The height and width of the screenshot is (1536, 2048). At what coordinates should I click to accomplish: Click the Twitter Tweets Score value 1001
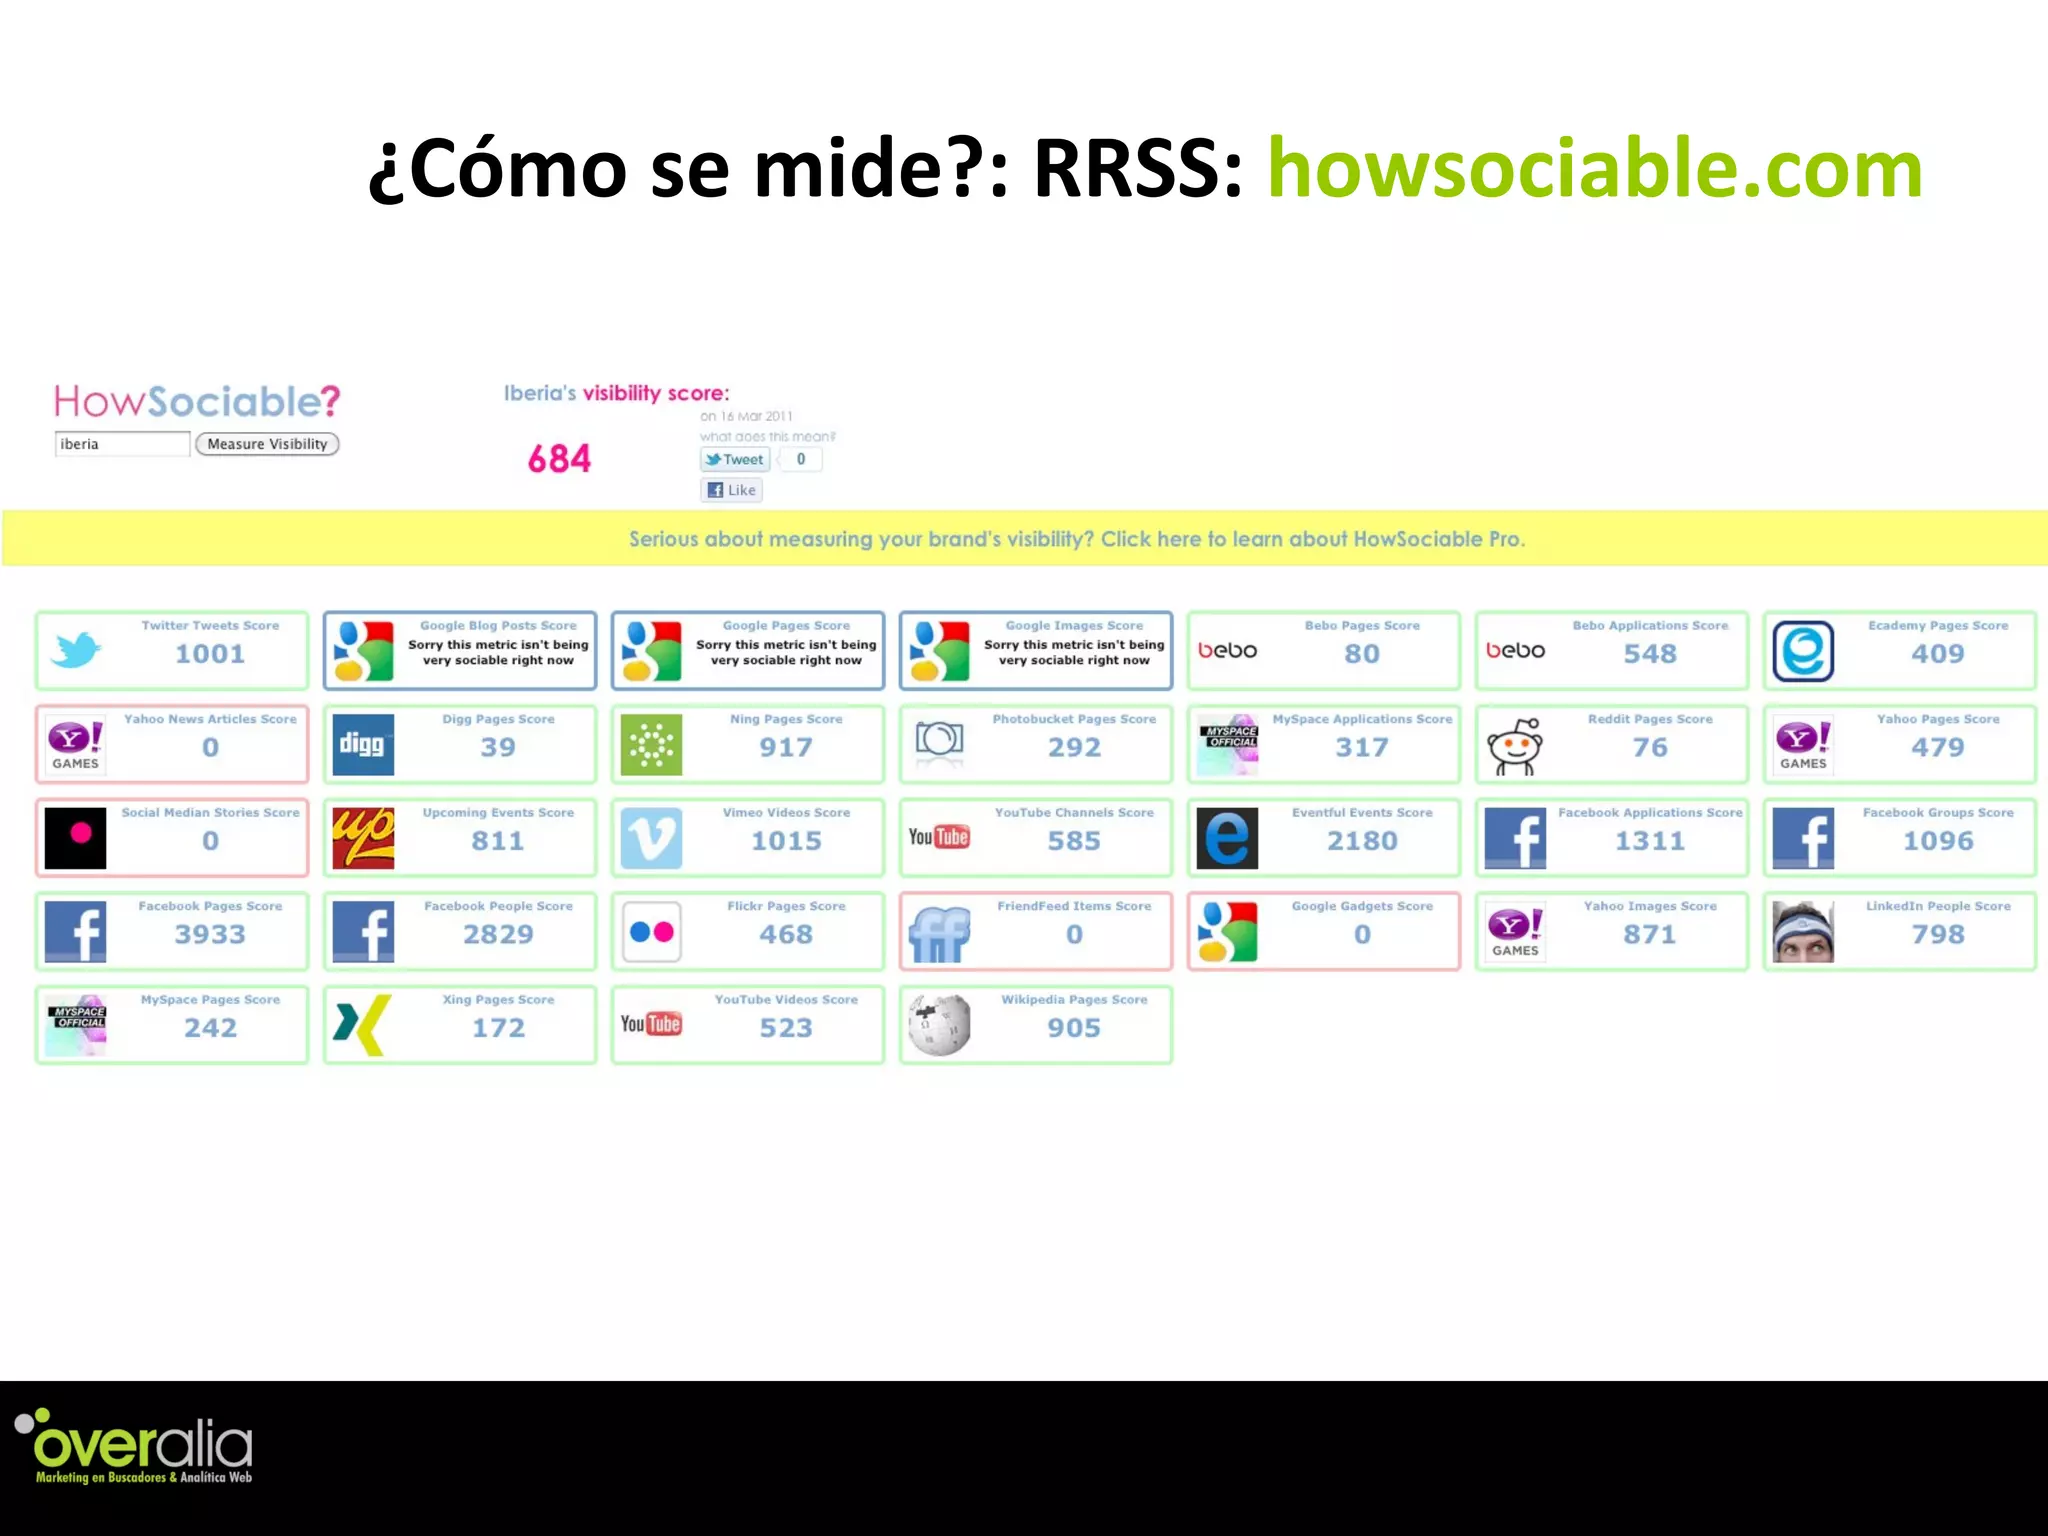click(210, 654)
